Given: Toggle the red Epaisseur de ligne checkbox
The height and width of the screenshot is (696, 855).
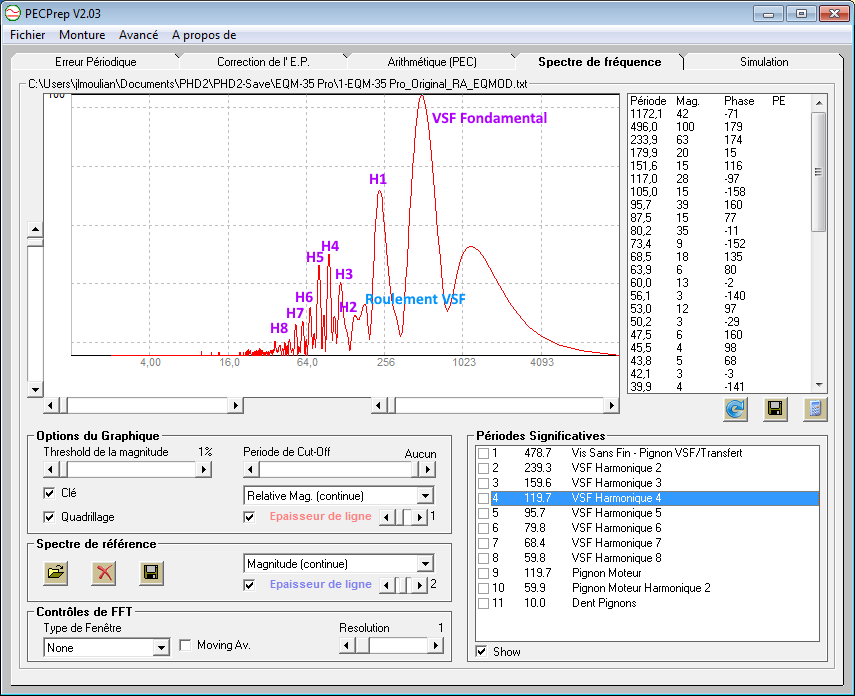Looking at the screenshot, I should tap(249, 517).
